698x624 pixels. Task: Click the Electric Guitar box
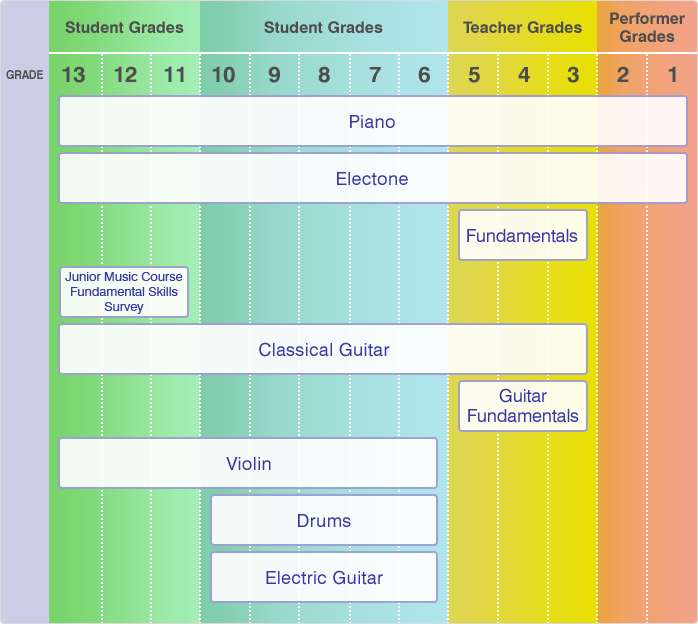click(324, 577)
